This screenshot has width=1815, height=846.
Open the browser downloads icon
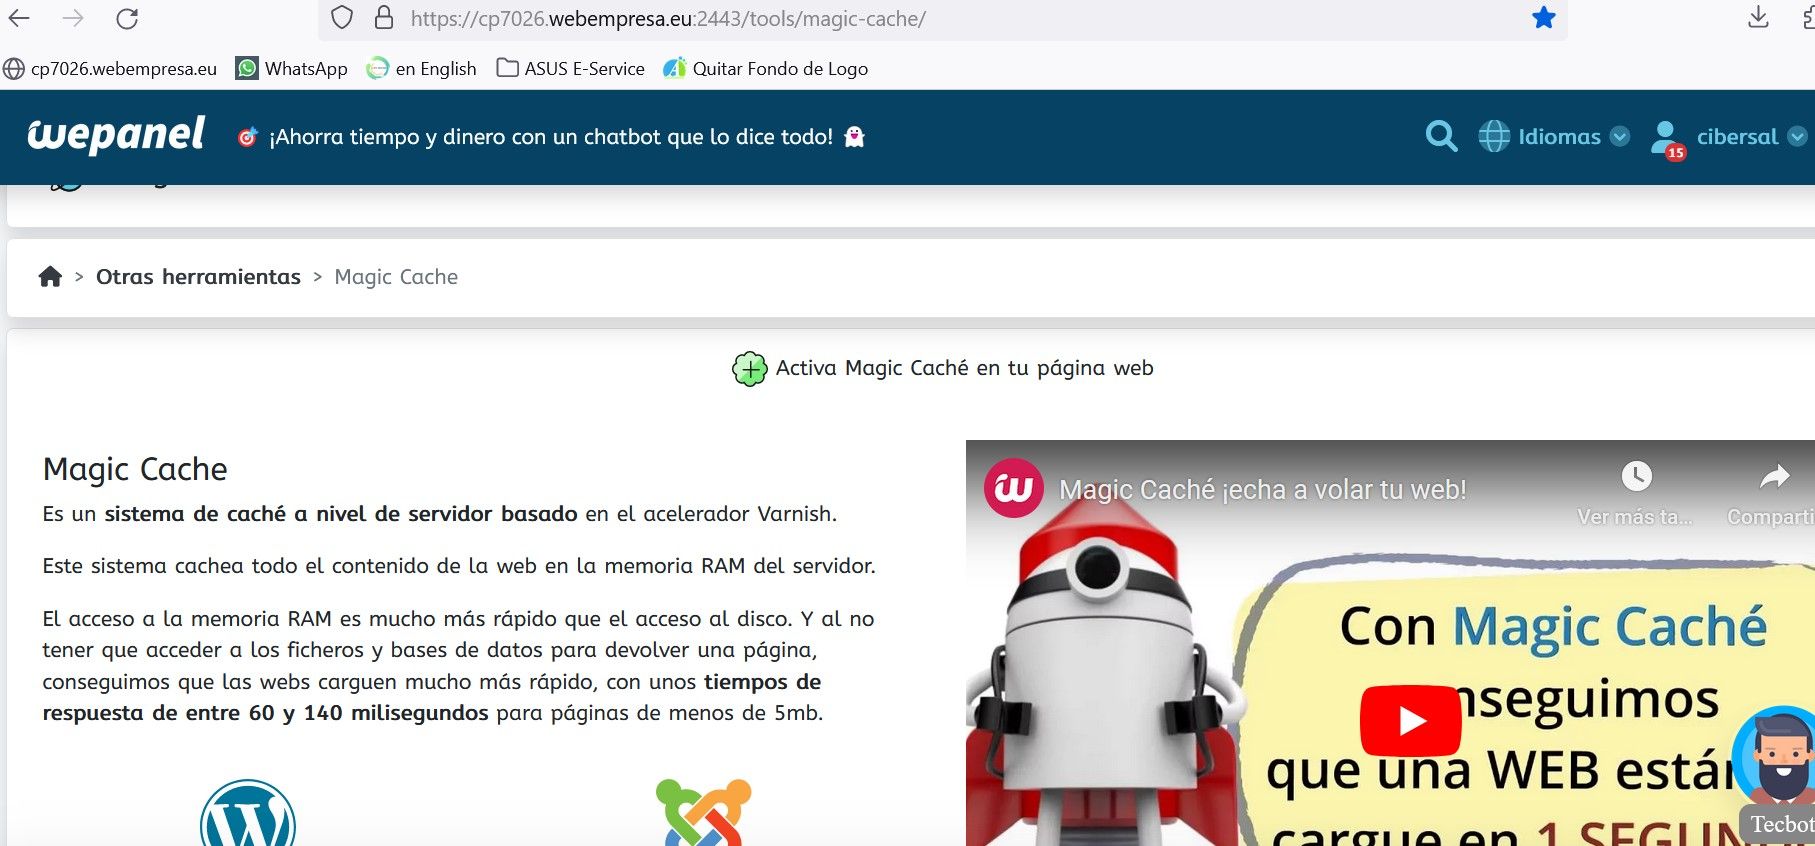[x=1758, y=18]
